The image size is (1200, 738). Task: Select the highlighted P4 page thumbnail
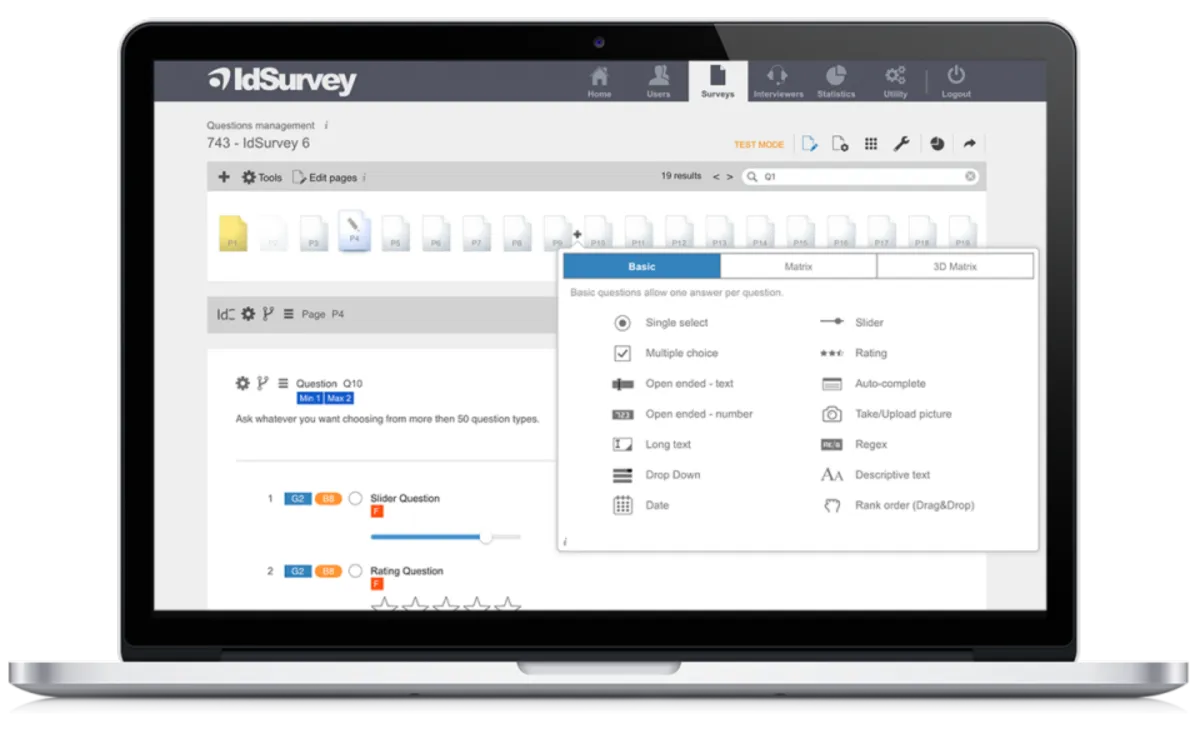click(x=354, y=230)
